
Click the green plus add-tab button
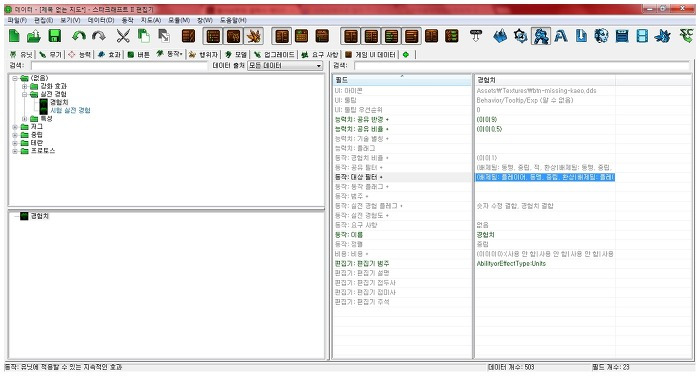406,54
